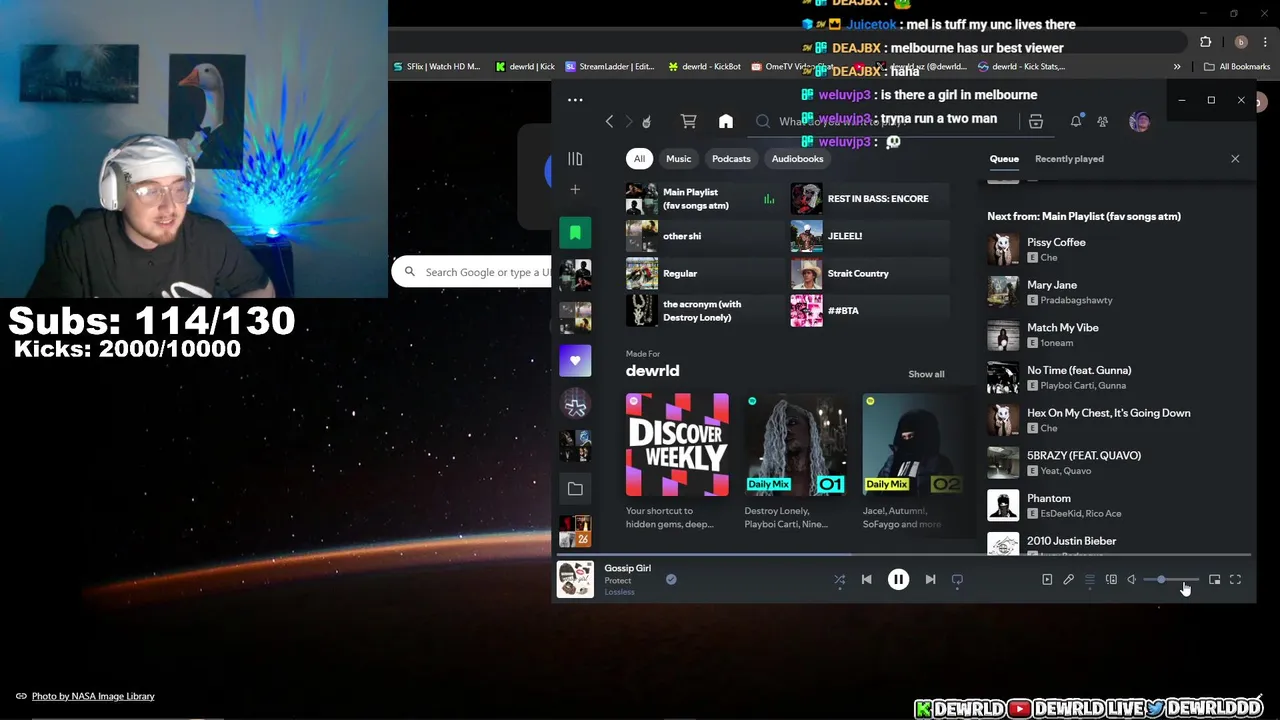Open the Now Playing view
This screenshot has height=720, width=1280.
click(1047, 580)
